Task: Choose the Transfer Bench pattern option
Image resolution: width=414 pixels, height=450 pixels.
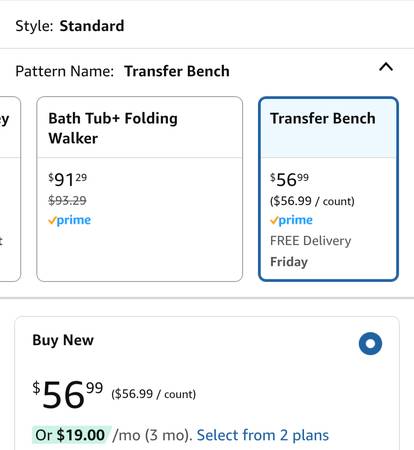Action: pos(328,189)
